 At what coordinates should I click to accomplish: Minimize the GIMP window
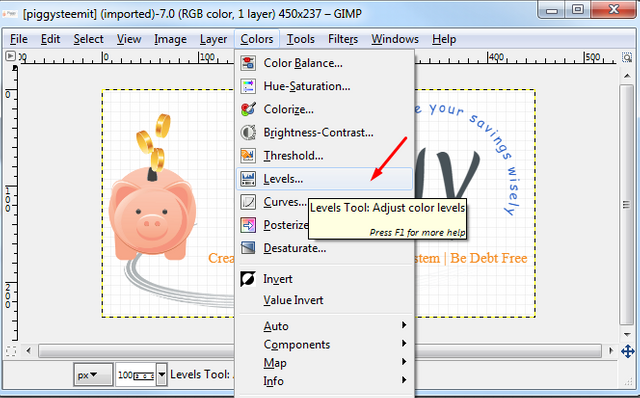tap(552, 10)
